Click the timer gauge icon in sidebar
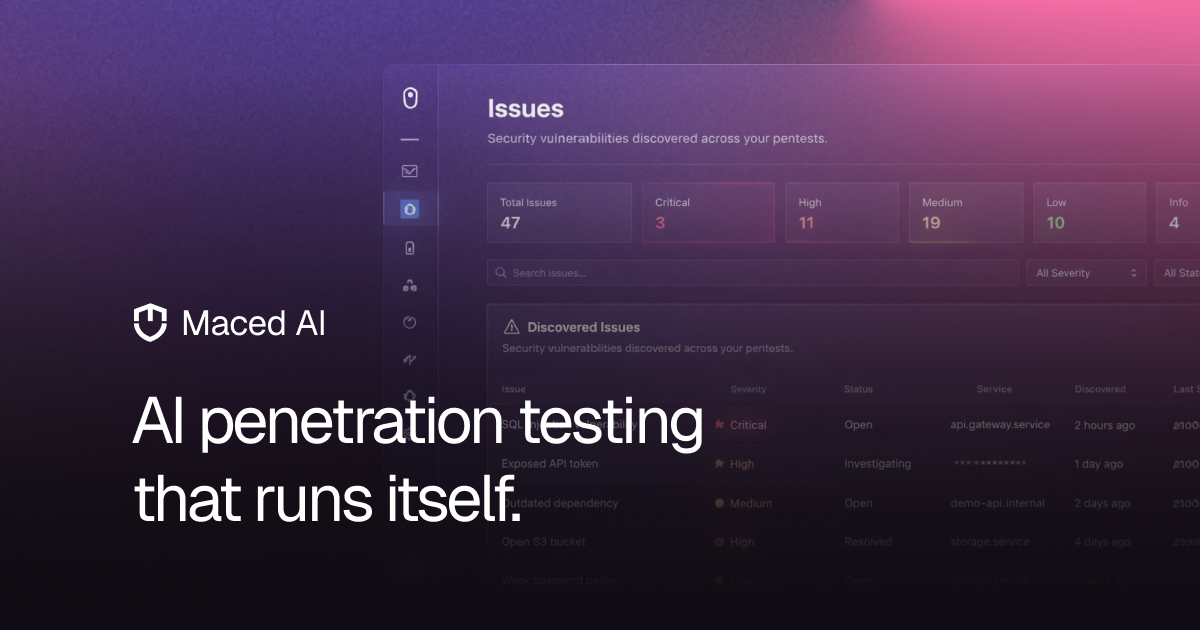 (410, 322)
